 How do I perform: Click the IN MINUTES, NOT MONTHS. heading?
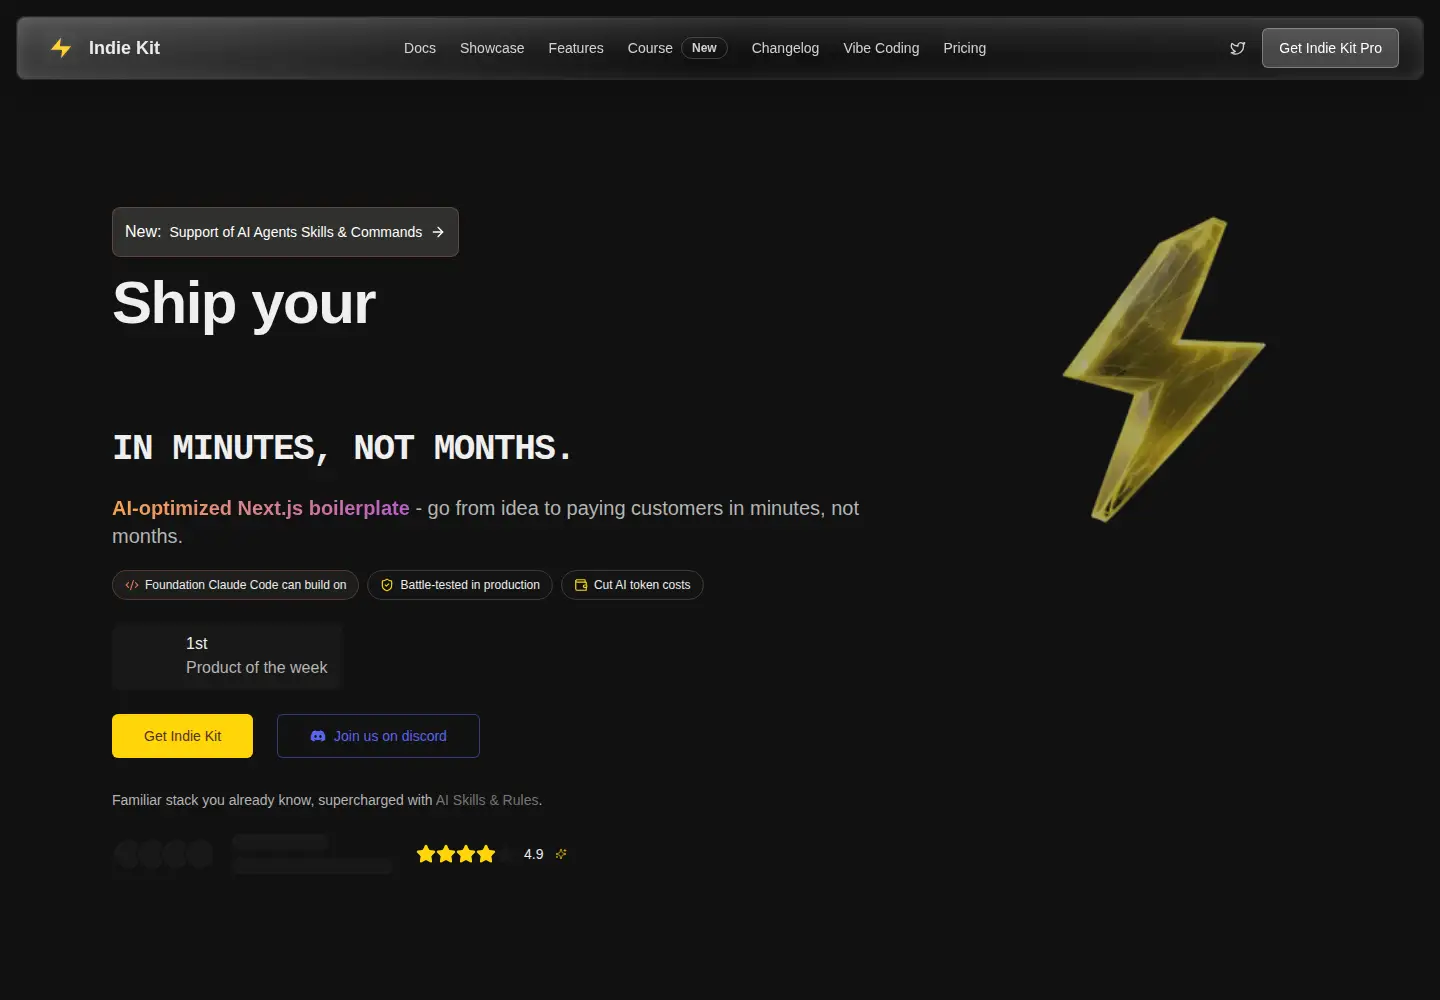(x=342, y=448)
